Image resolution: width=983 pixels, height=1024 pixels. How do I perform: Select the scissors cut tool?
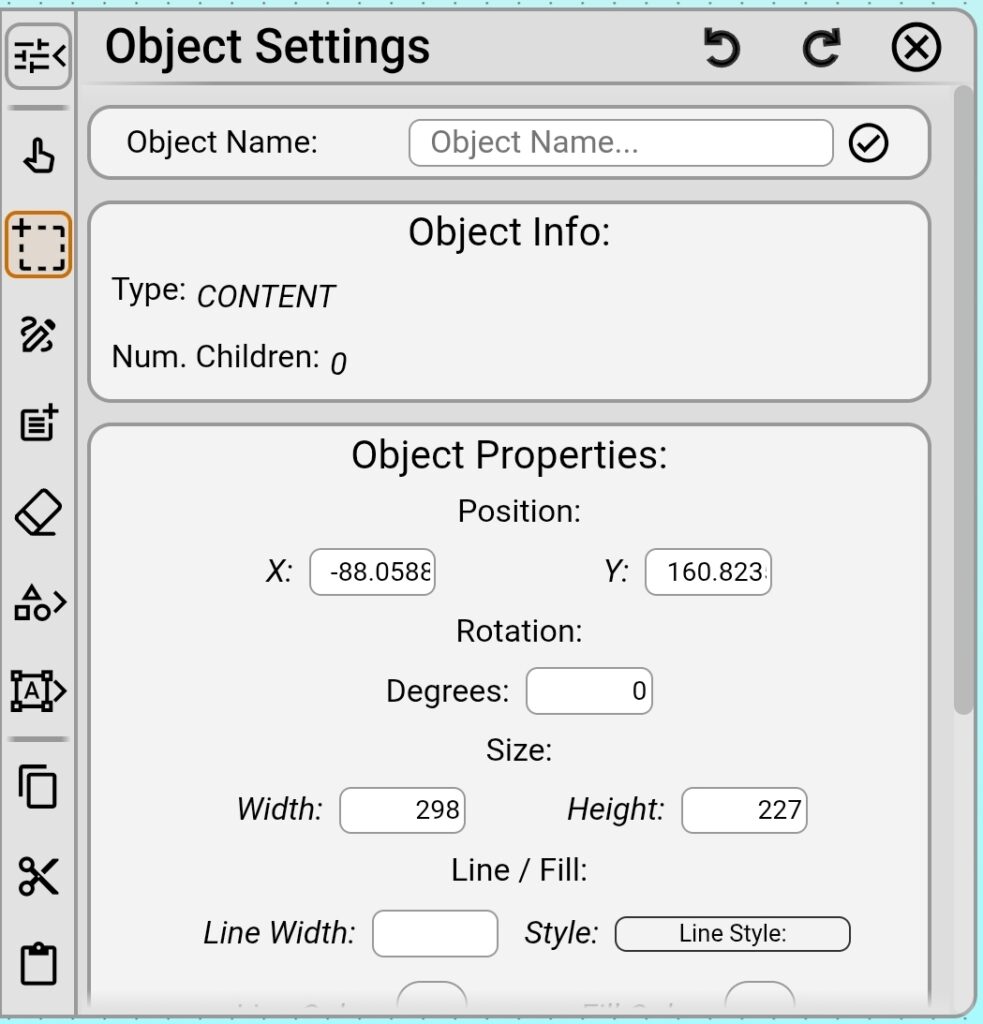click(38, 877)
